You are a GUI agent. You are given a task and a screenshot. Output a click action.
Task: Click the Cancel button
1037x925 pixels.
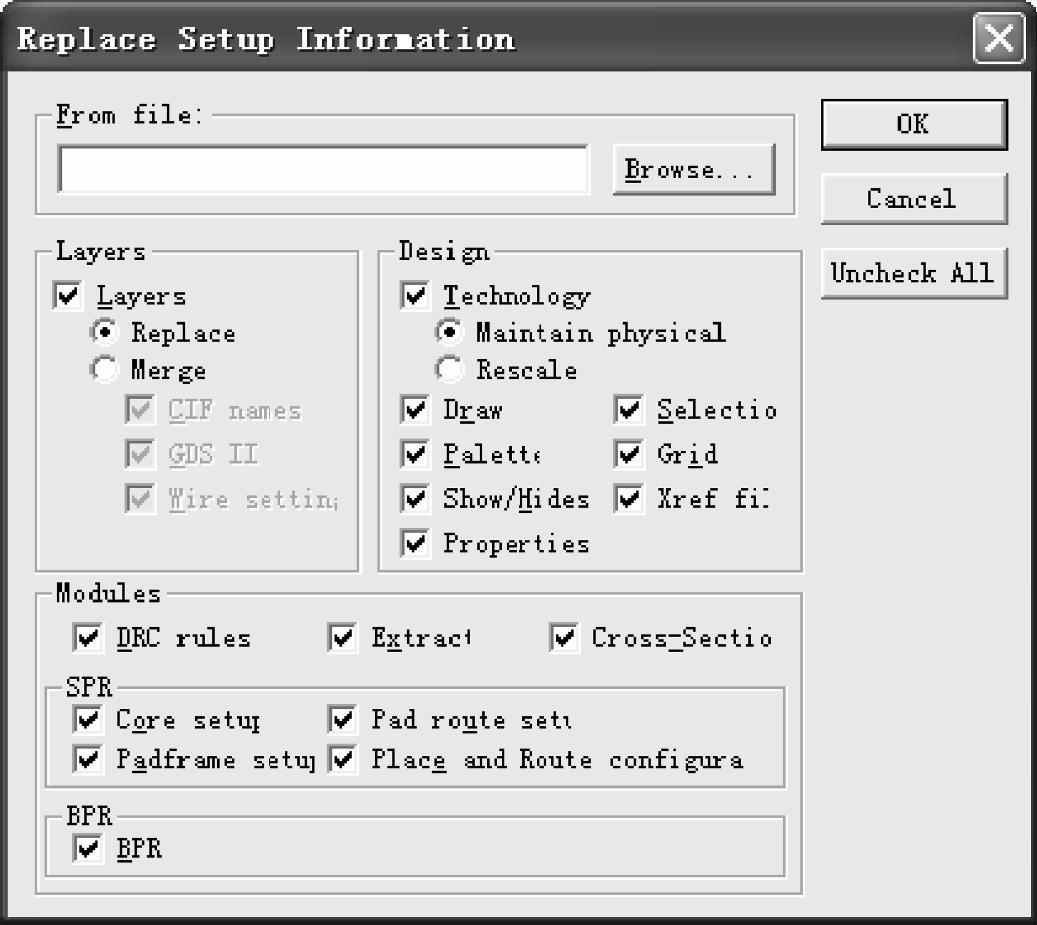click(913, 199)
